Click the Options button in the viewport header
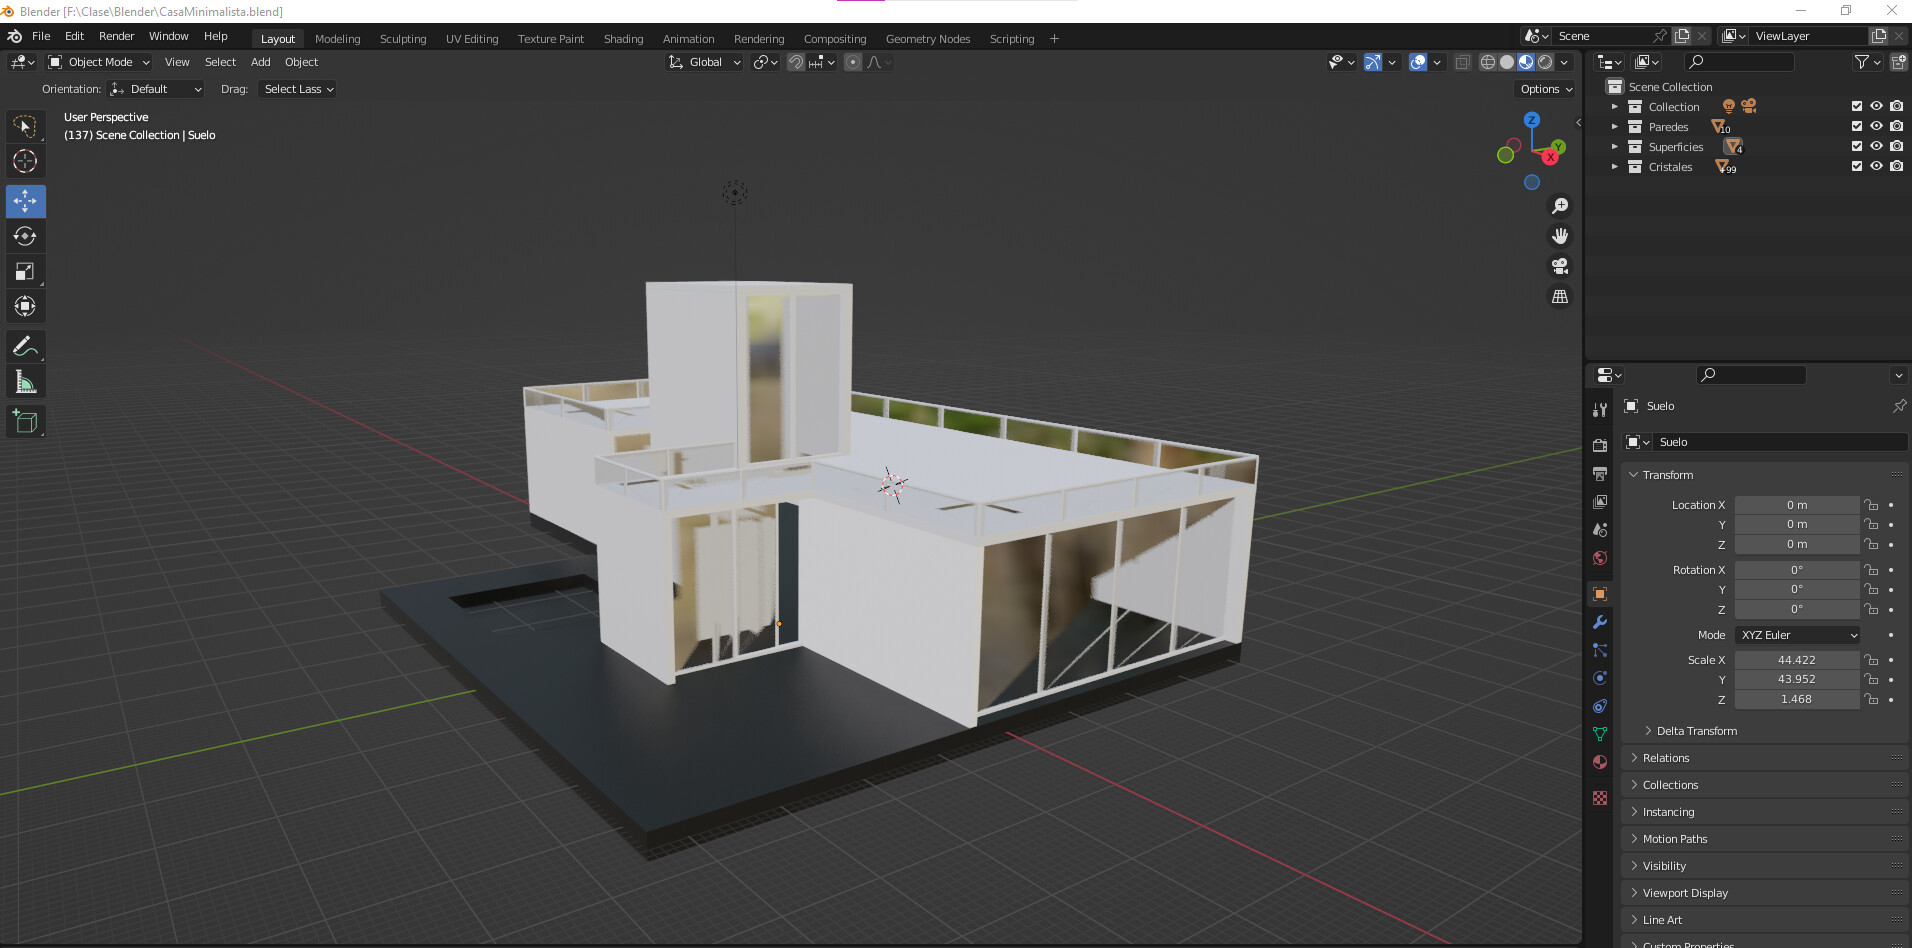This screenshot has width=1912, height=948. click(1545, 89)
